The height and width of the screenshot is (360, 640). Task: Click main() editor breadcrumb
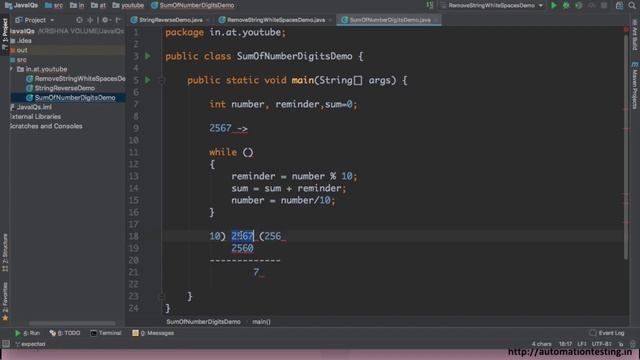pyautogui.click(x=261, y=322)
